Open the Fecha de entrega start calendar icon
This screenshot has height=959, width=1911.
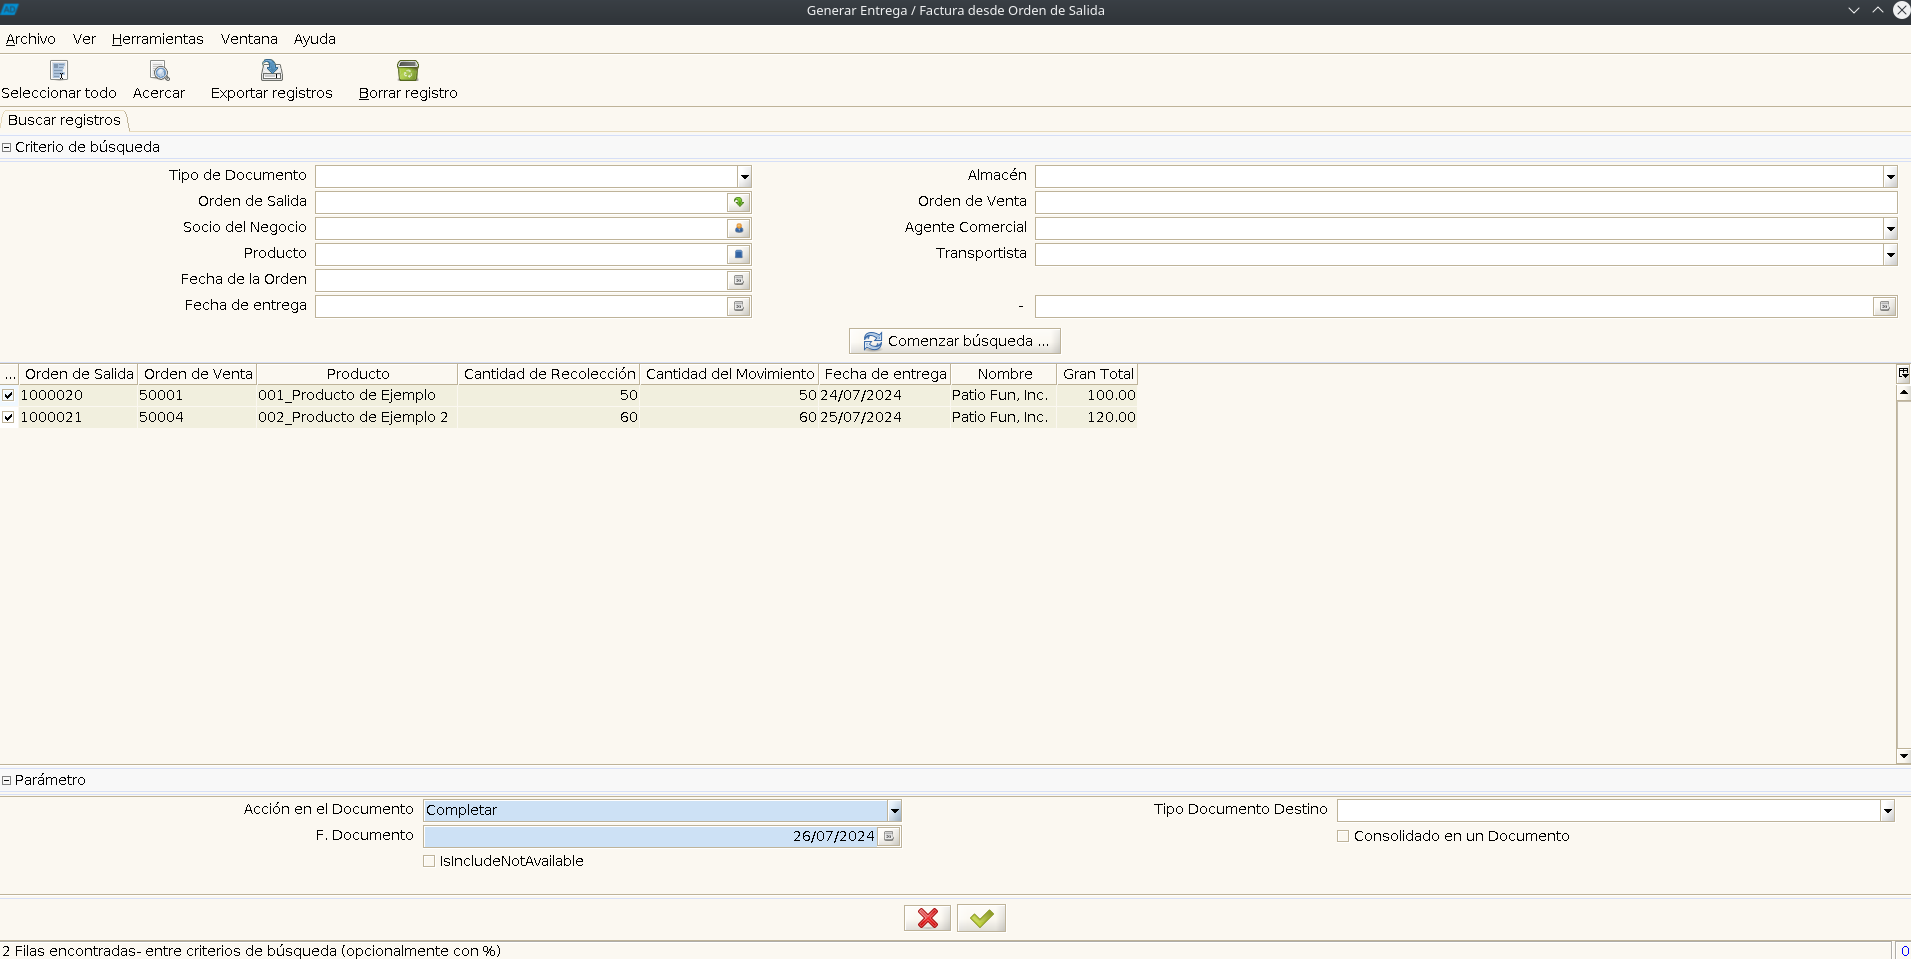739,306
